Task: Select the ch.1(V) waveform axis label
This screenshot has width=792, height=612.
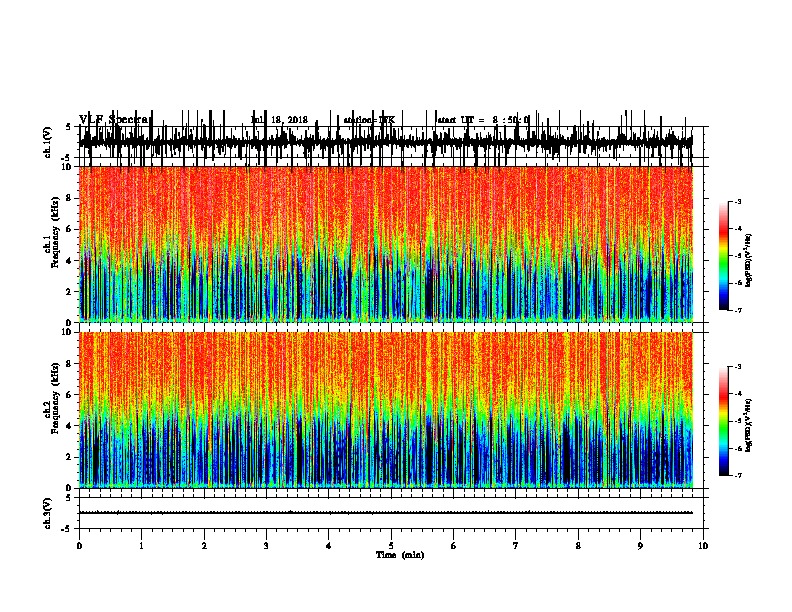Action: point(47,142)
